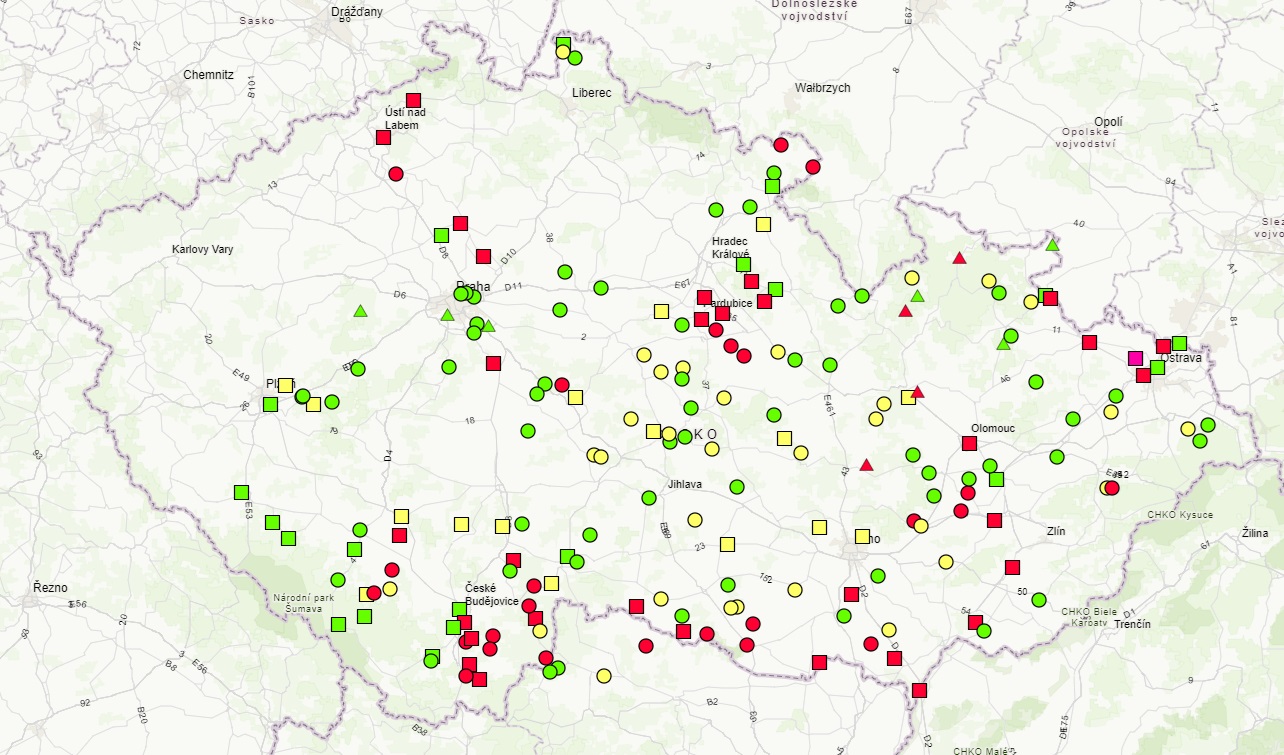Click the Wałbrzych city label
Viewport: 1284px width, 755px height.
[x=823, y=88]
